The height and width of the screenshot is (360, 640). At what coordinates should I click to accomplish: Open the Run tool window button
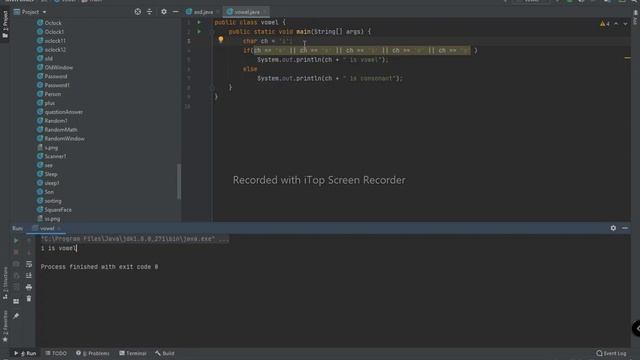[25, 353]
